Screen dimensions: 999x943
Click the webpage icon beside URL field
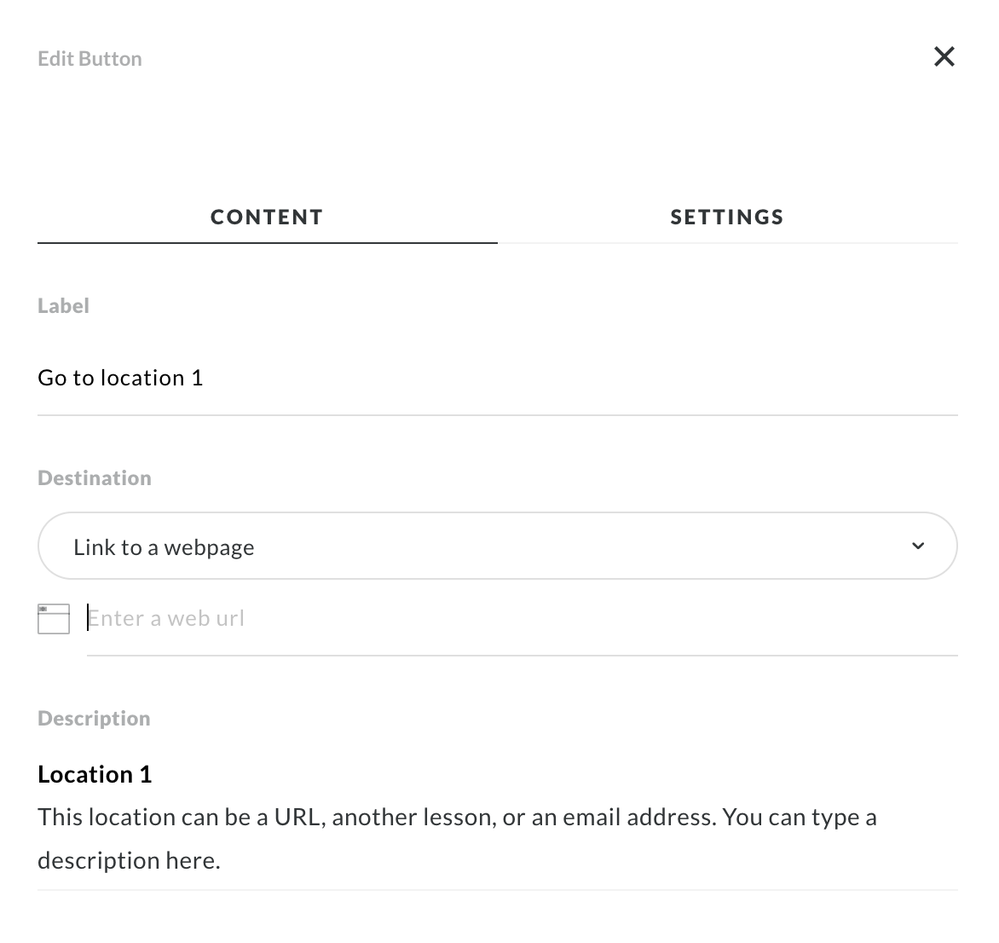(53, 618)
